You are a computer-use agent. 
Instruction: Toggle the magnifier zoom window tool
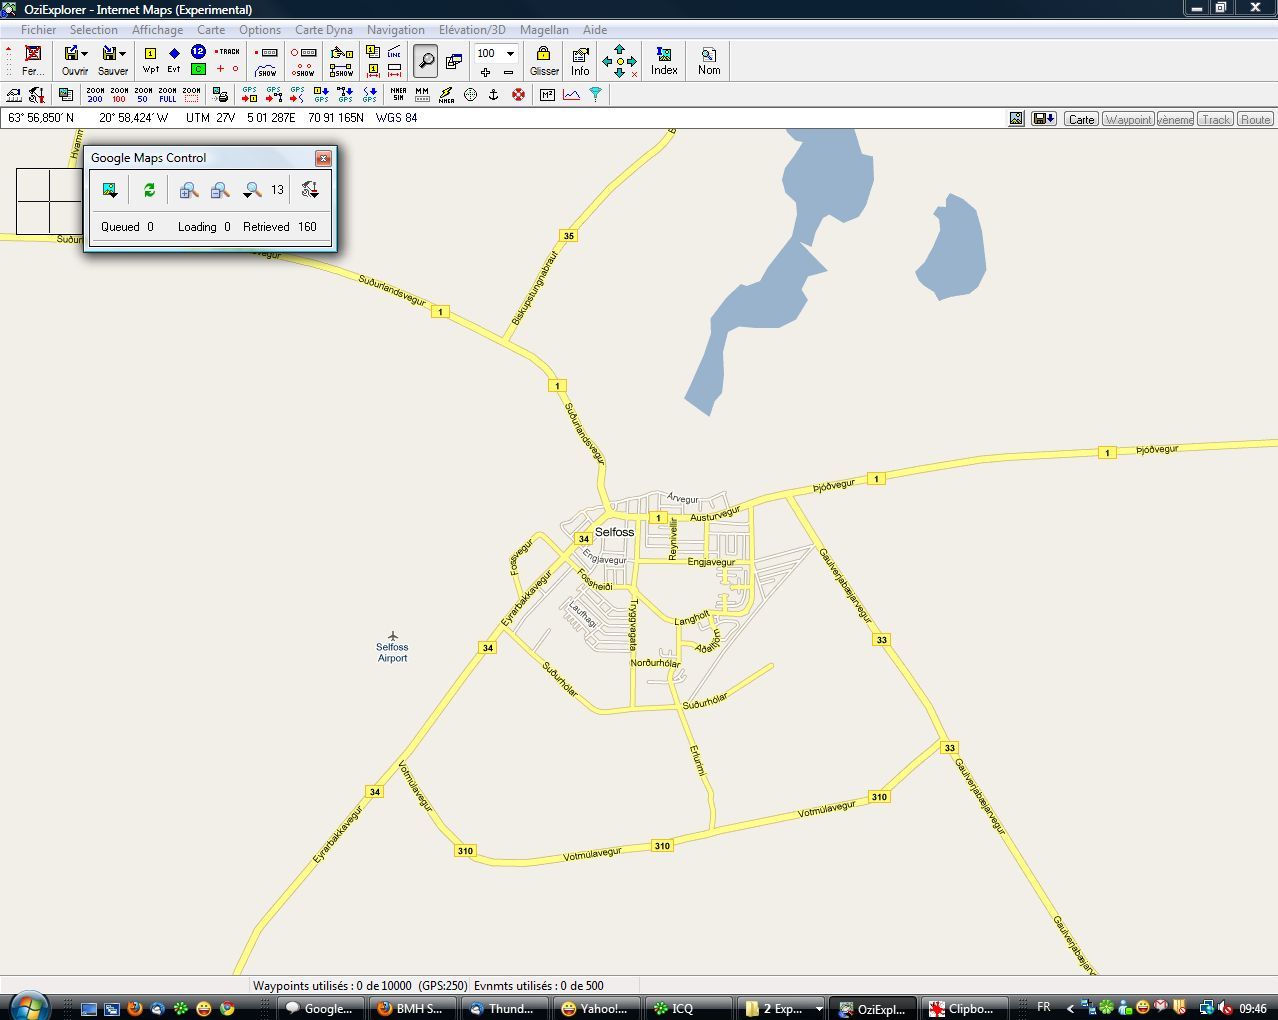point(425,61)
